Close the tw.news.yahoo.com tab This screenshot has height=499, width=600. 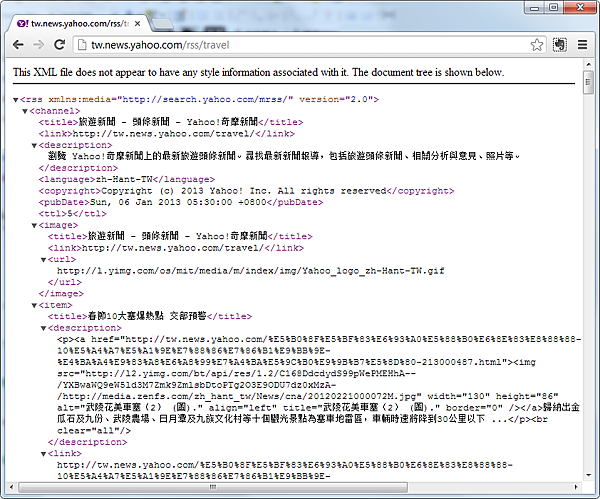click(137, 23)
